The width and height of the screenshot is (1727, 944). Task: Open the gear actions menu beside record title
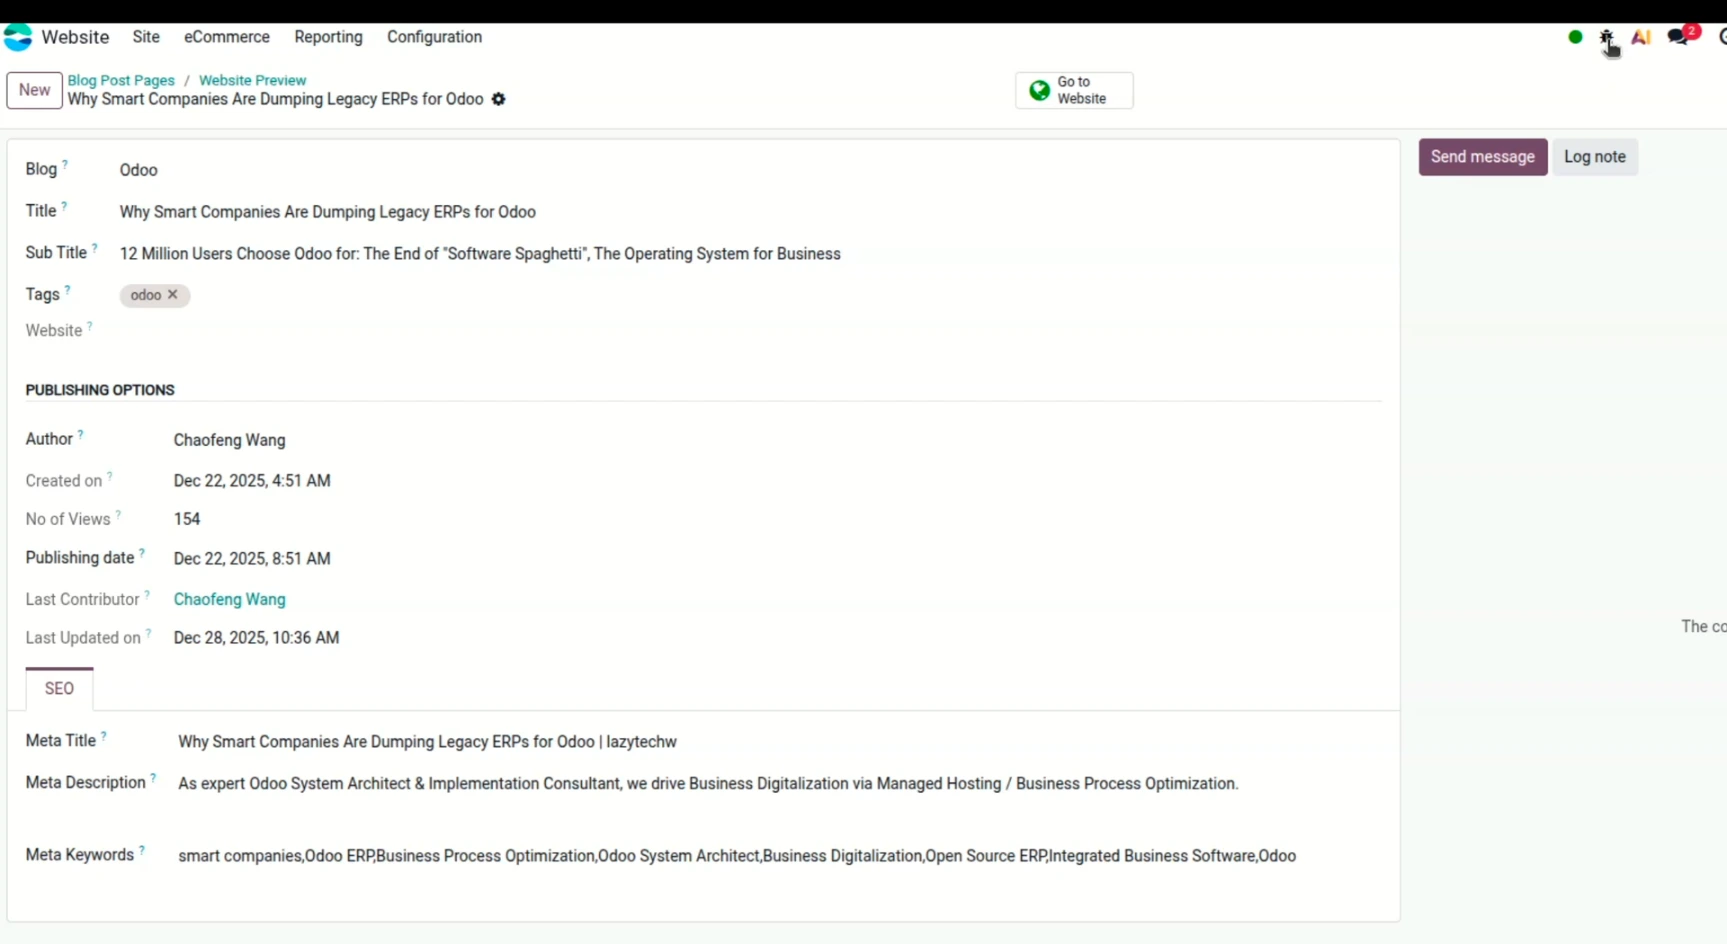tap(498, 99)
